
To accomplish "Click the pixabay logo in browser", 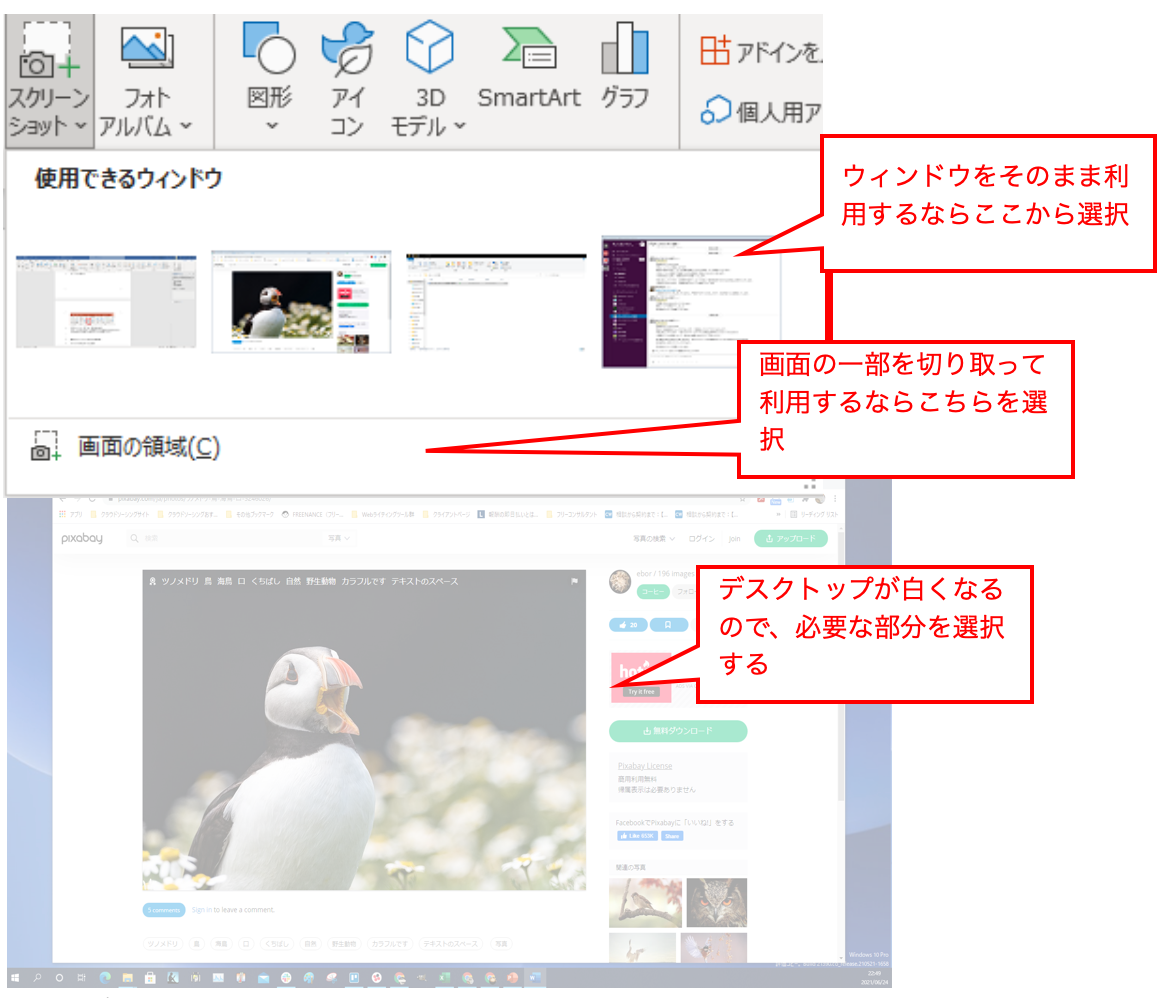I will click(x=82, y=538).
